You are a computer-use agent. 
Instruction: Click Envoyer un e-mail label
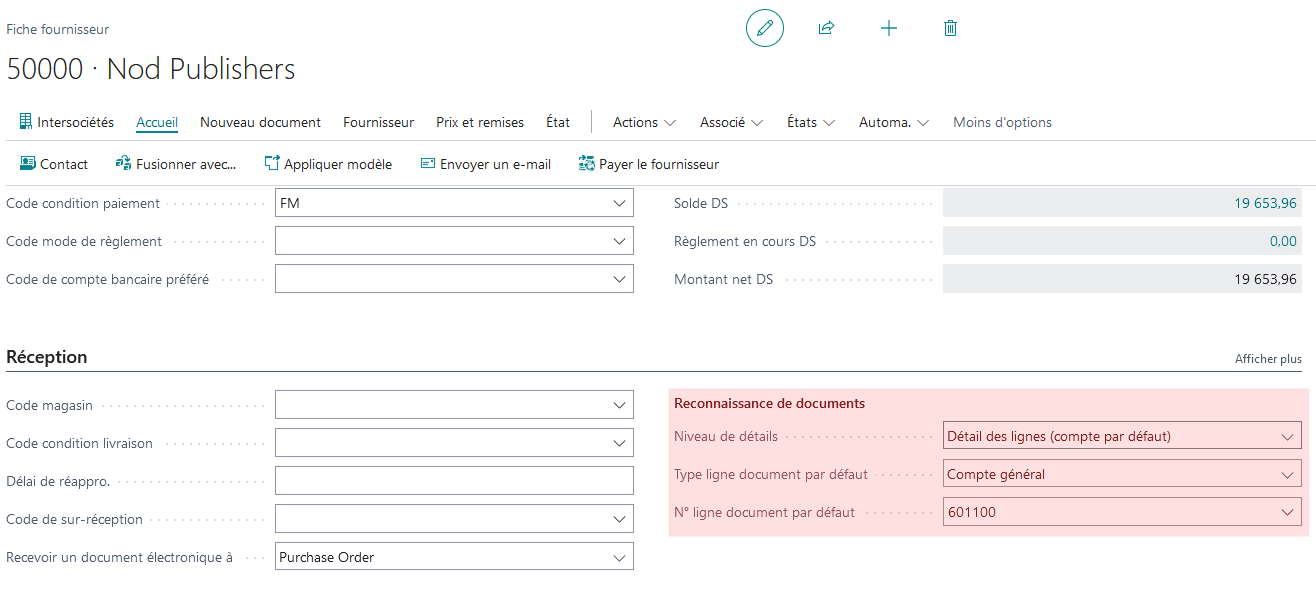pyautogui.click(x=495, y=164)
